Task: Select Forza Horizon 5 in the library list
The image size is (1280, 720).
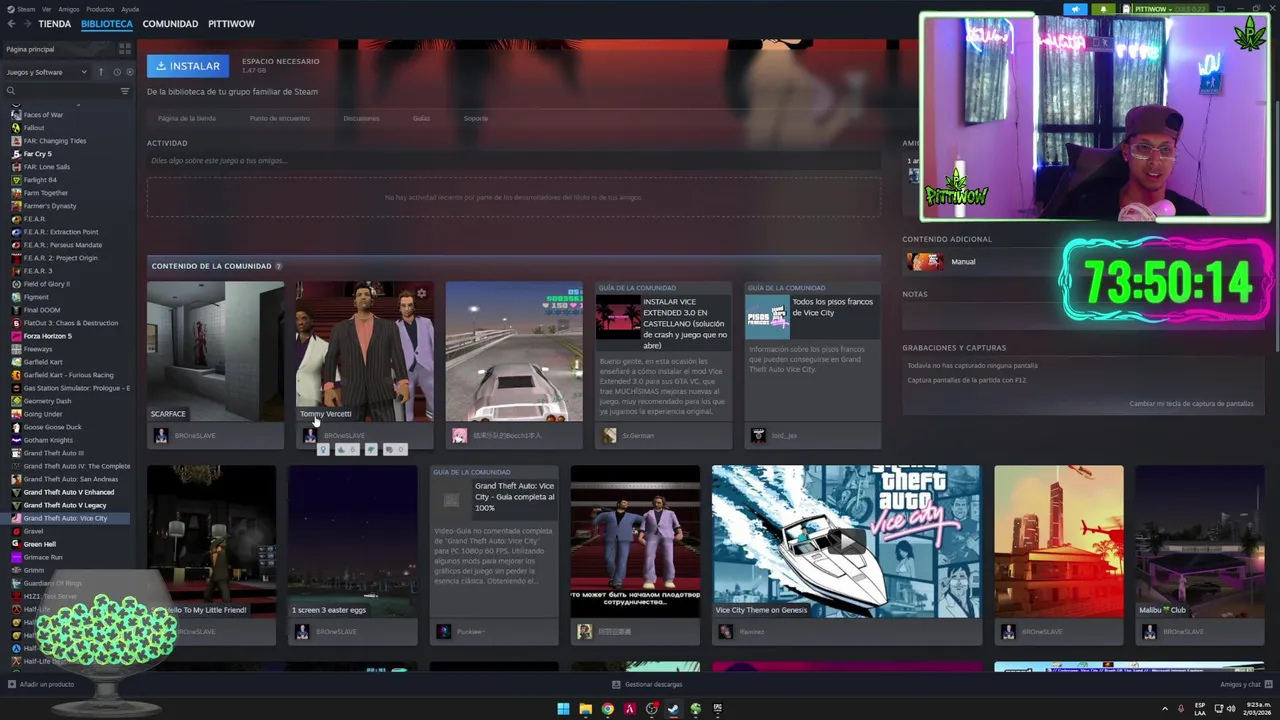Action: 47,336
